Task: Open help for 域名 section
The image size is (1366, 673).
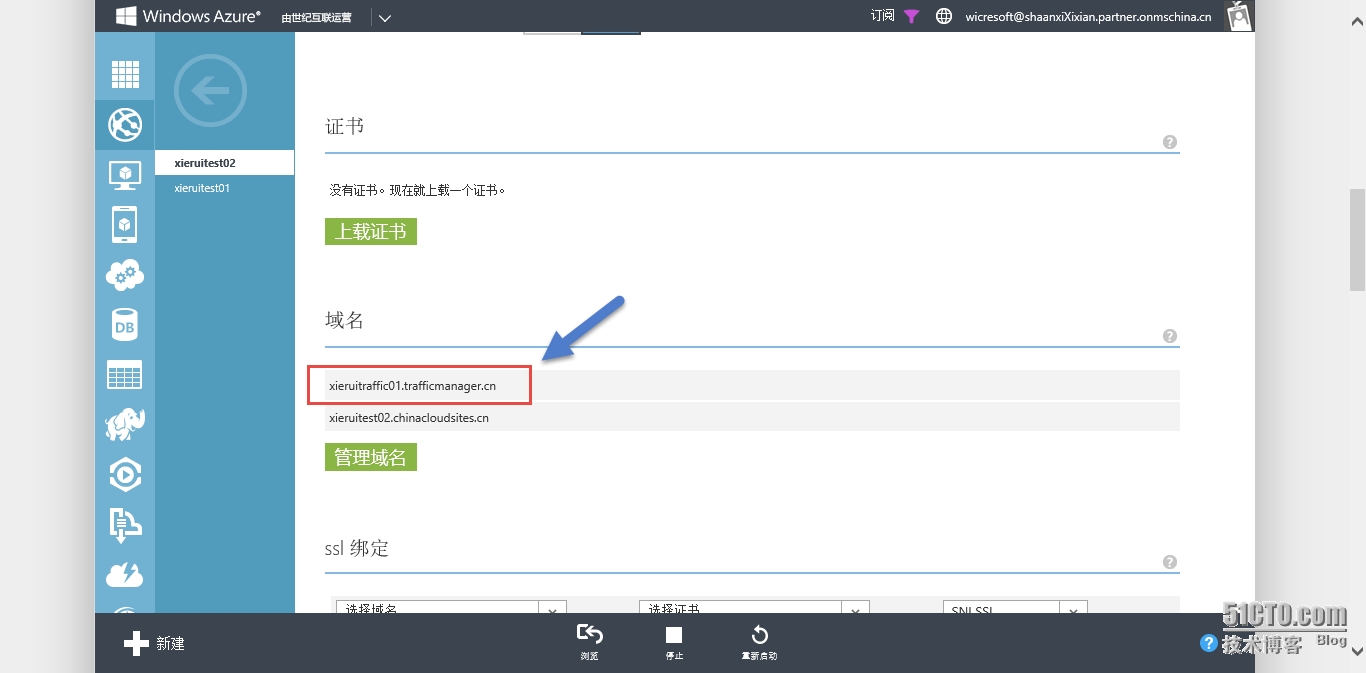Action: pyautogui.click(x=1170, y=336)
